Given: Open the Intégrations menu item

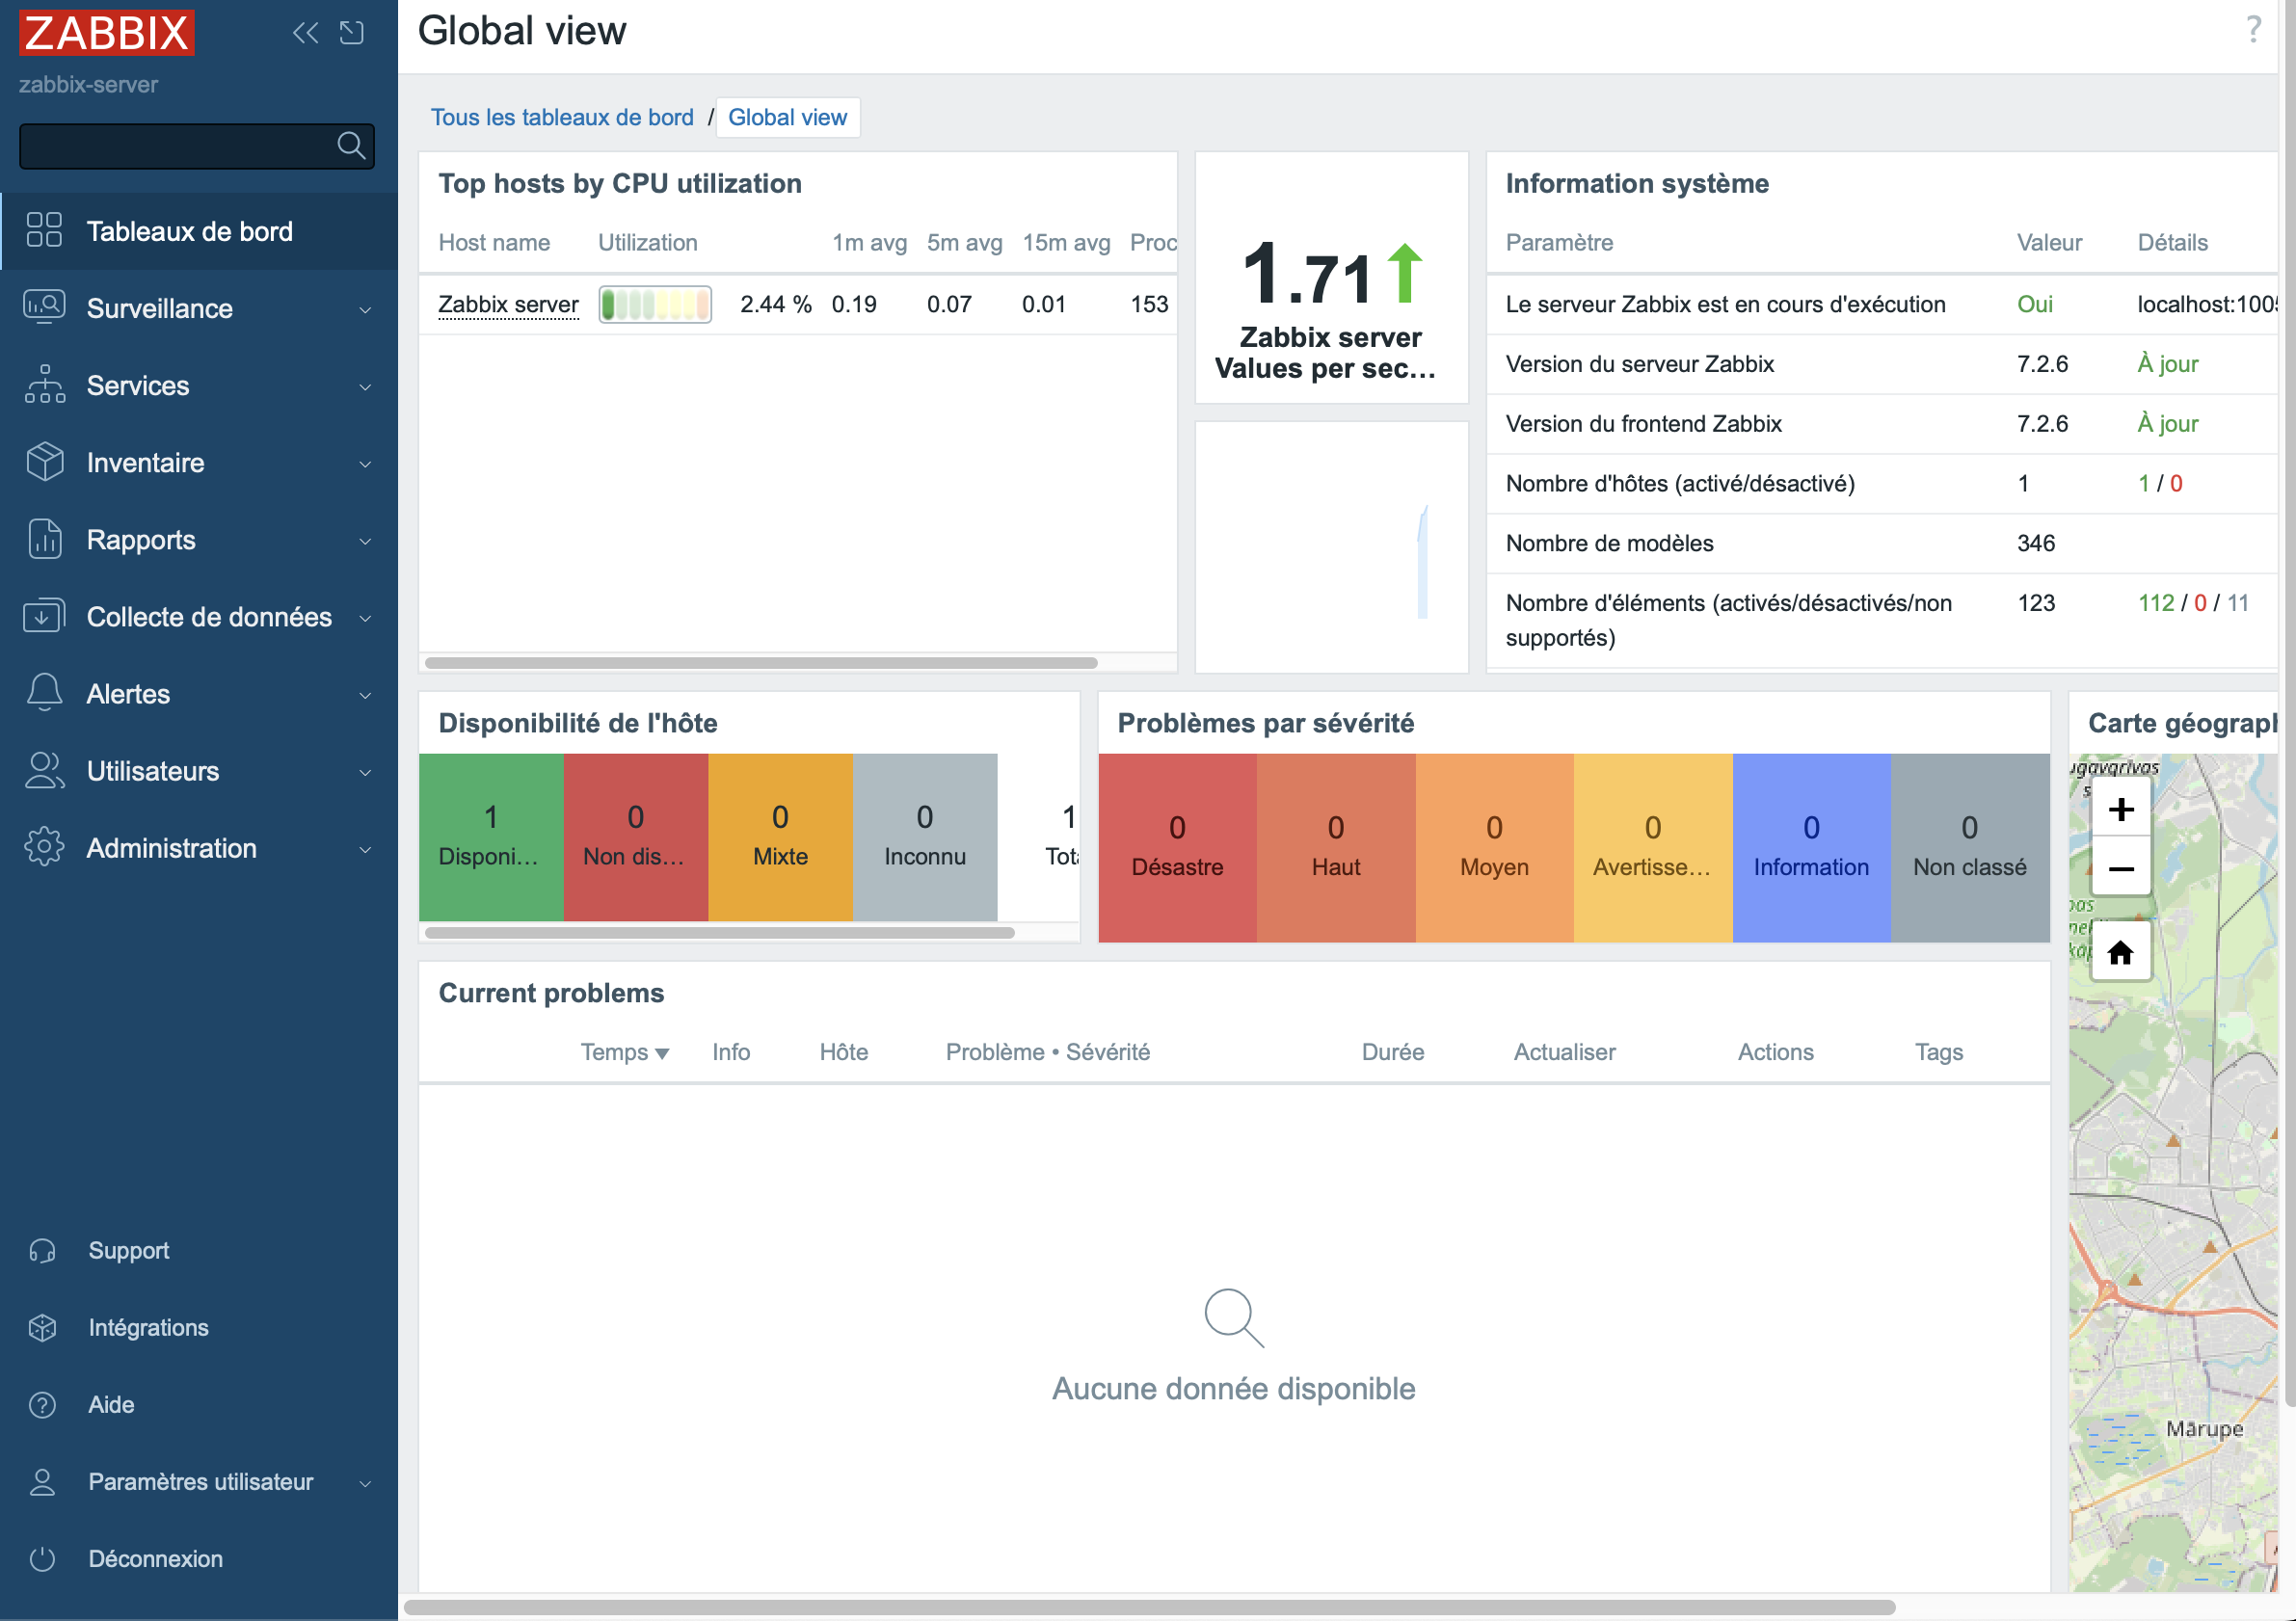Looking at the screenshot, I should (x=148, y=1327).
